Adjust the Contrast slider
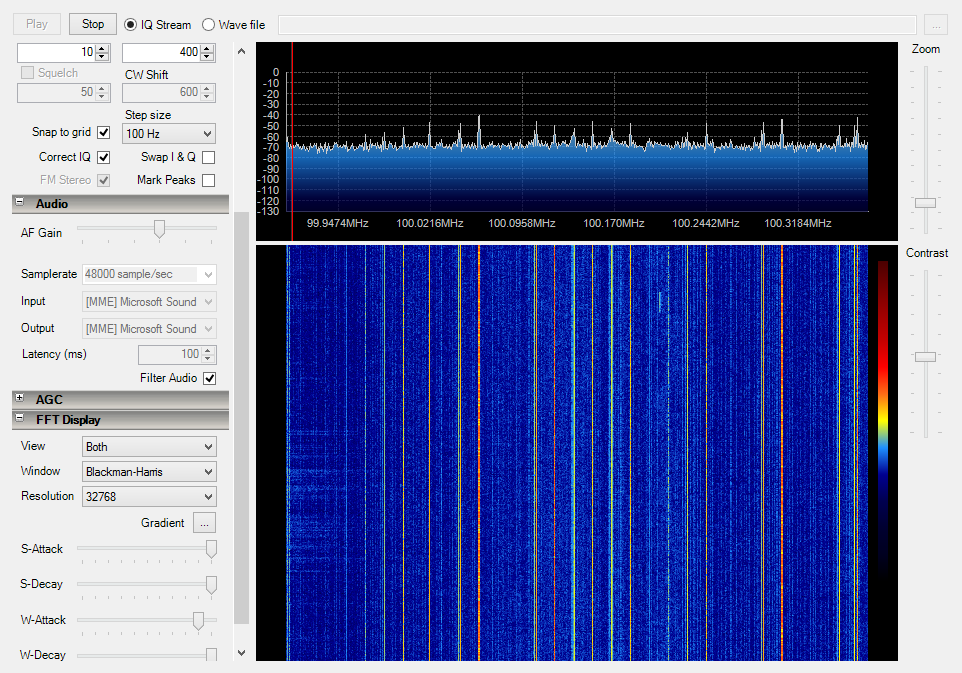 (x=925, y=357)
